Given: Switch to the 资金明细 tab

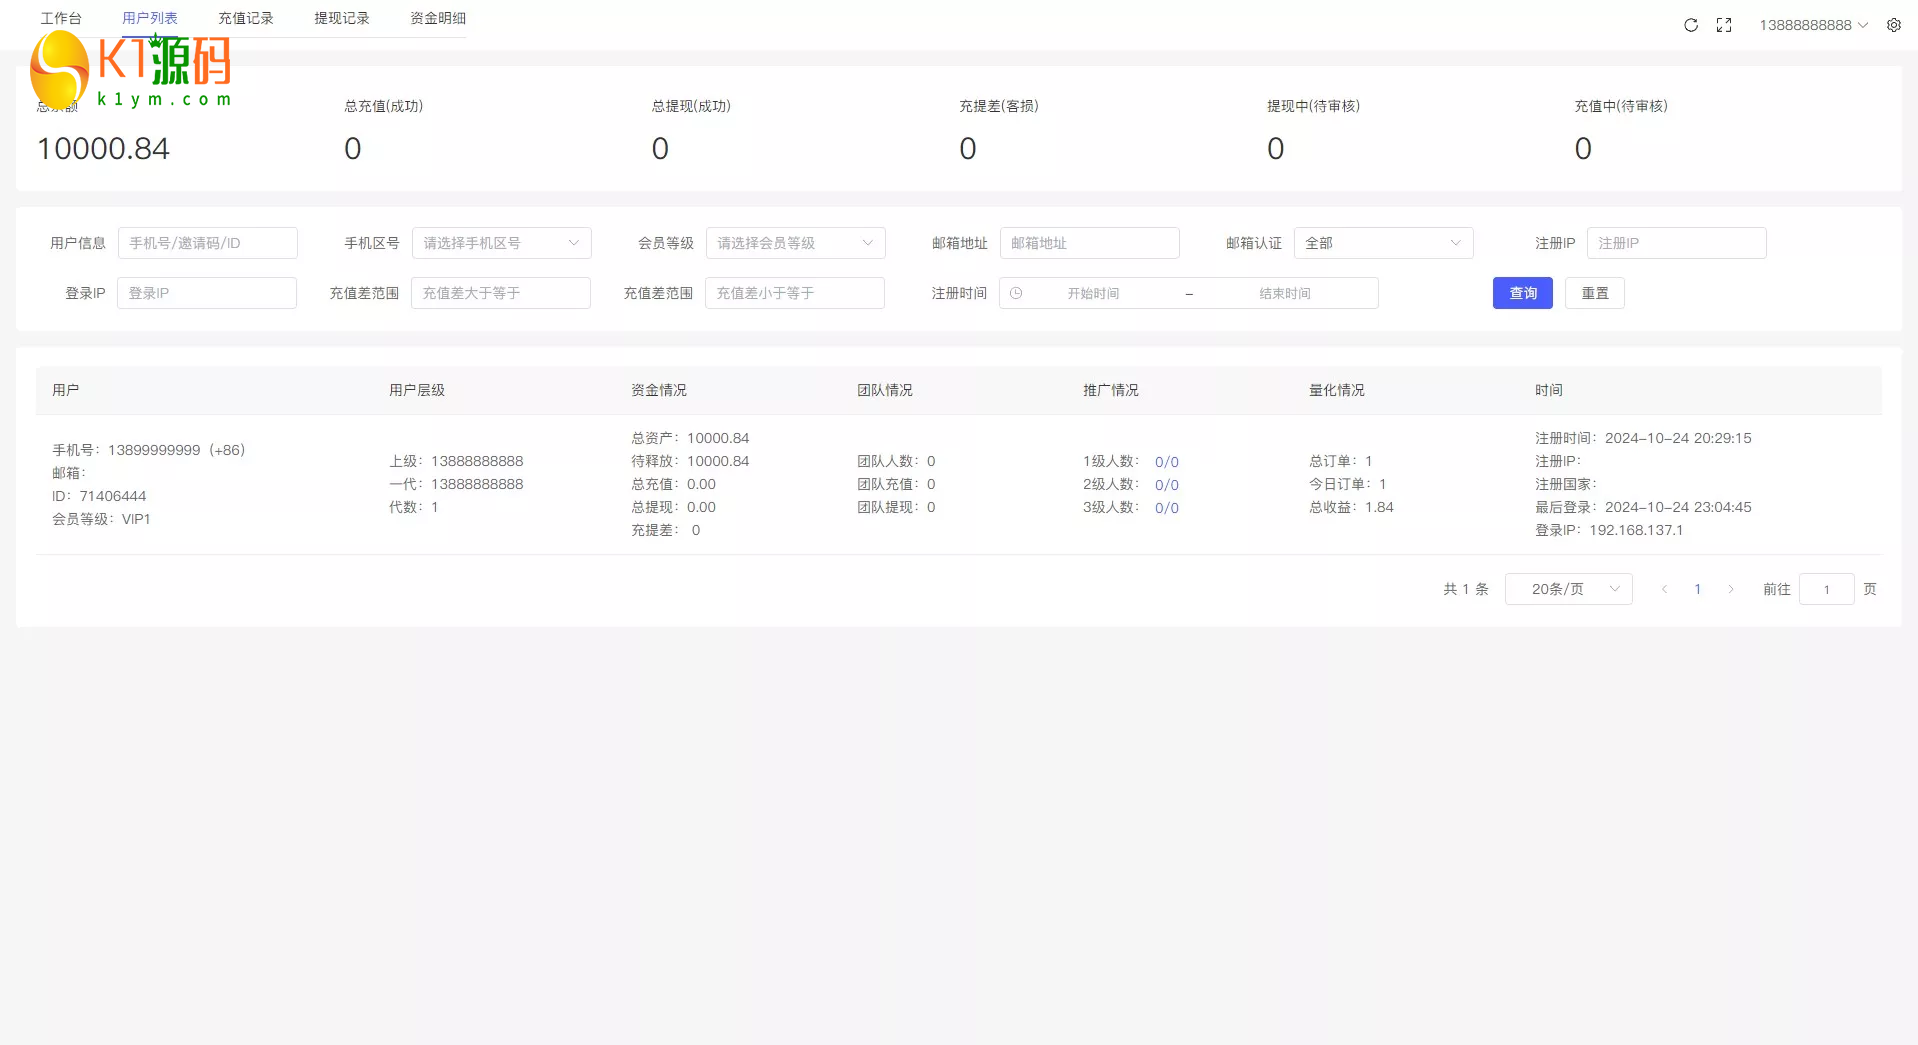Looking at the screenshot, I should point(438,18).
